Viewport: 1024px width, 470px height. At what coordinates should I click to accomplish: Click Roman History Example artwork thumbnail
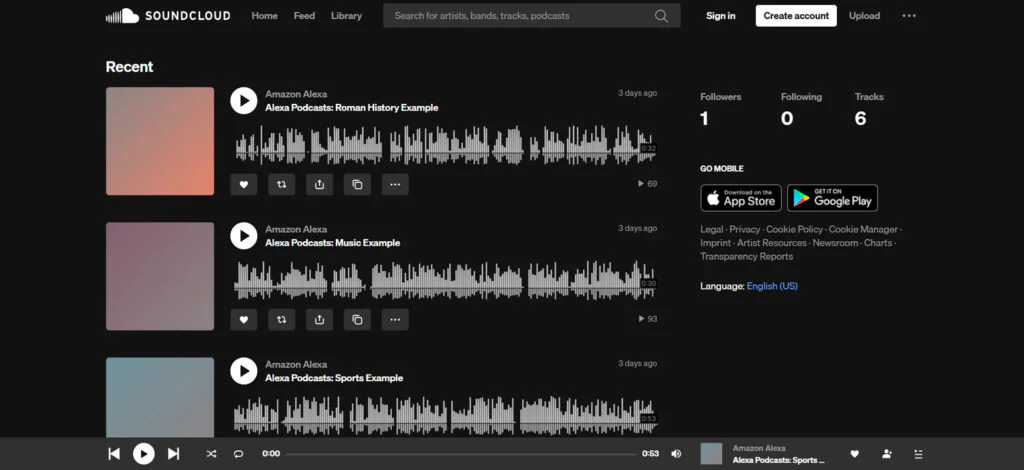[160, 141]
